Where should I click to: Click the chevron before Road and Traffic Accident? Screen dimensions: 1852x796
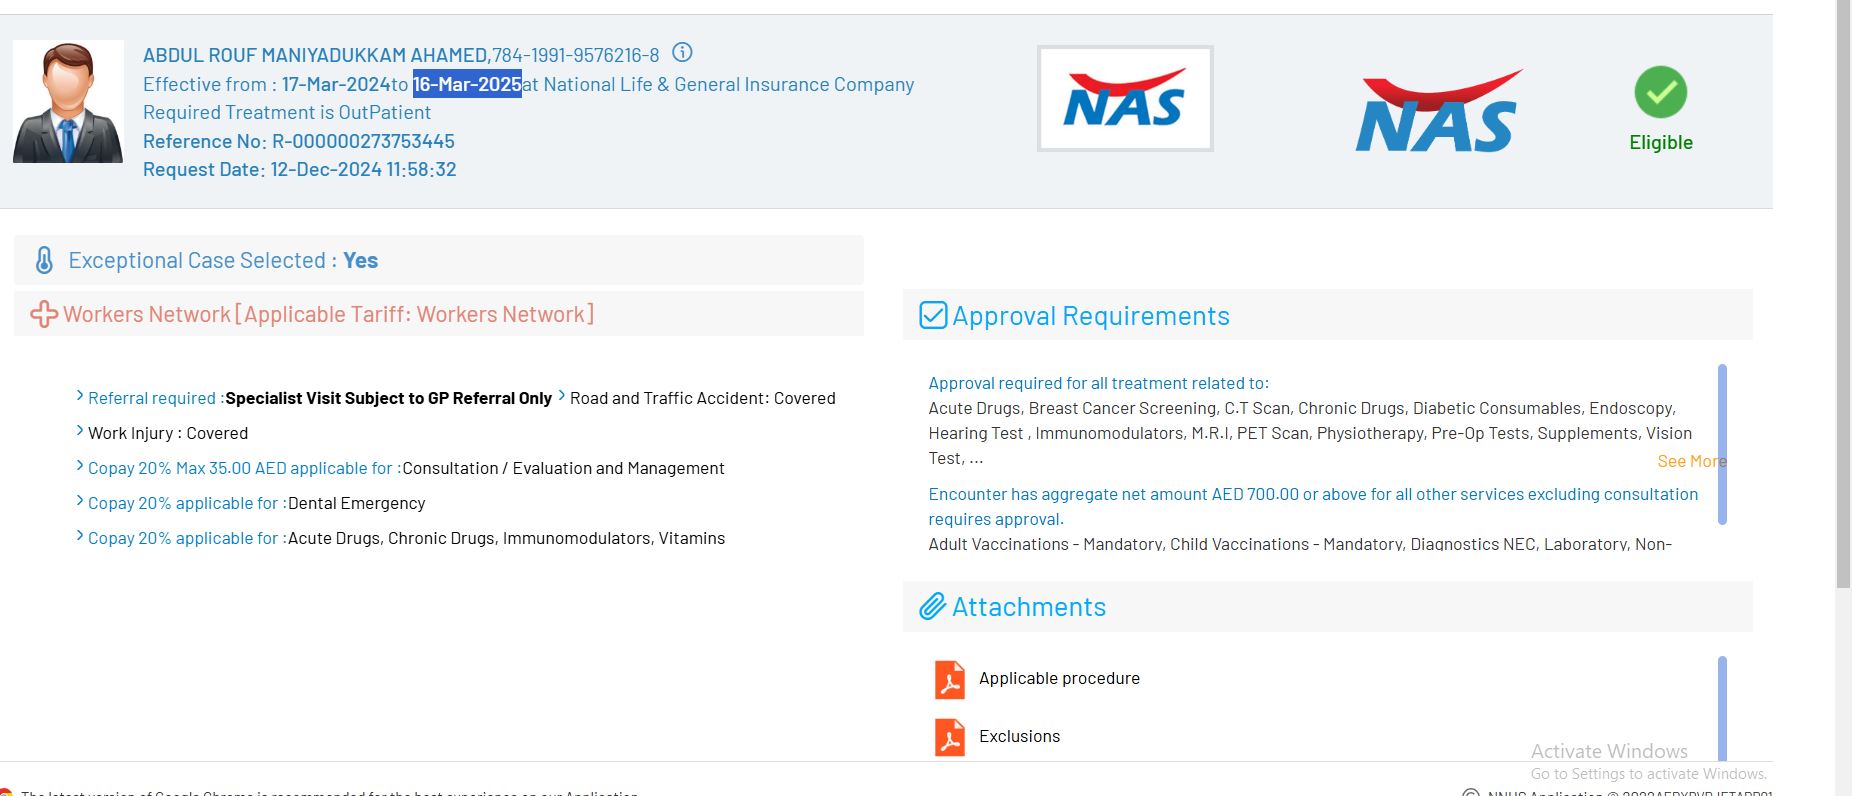(x=562, y=396)
